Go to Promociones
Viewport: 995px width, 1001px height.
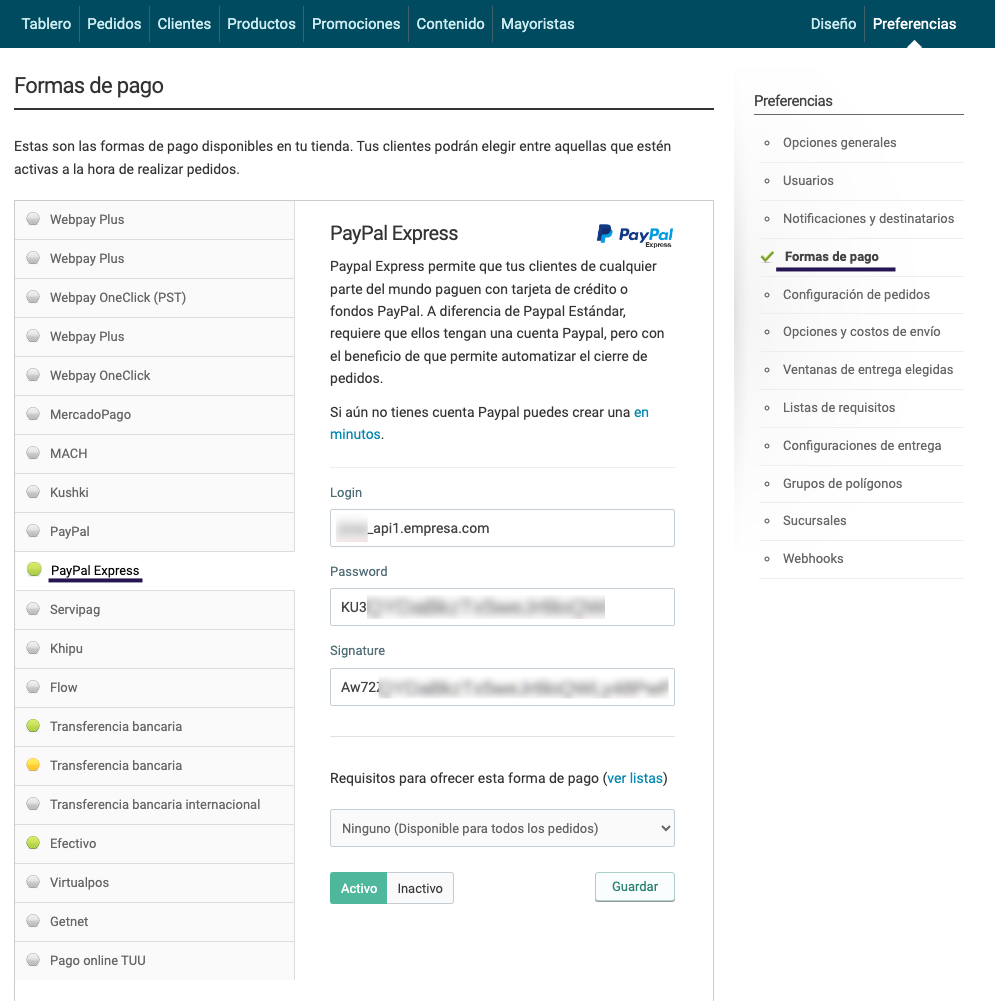pos(355,24)
